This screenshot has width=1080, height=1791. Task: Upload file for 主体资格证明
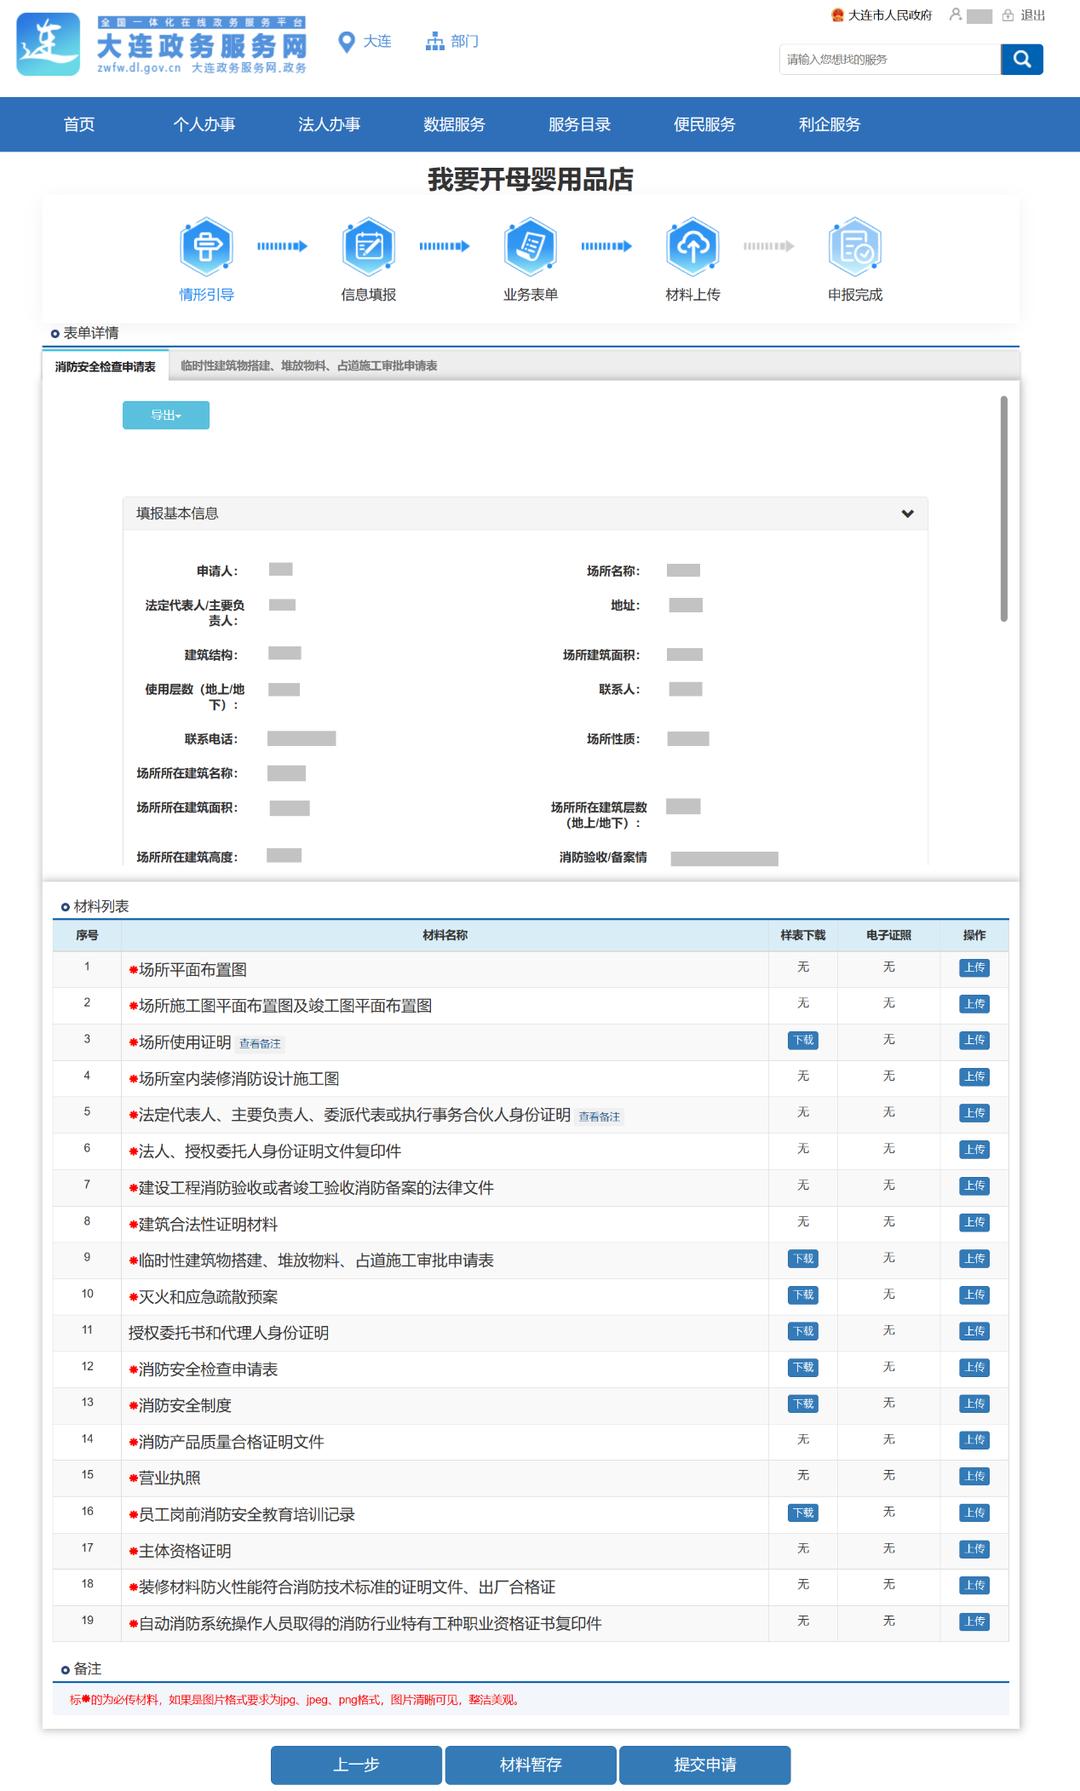974,1549
